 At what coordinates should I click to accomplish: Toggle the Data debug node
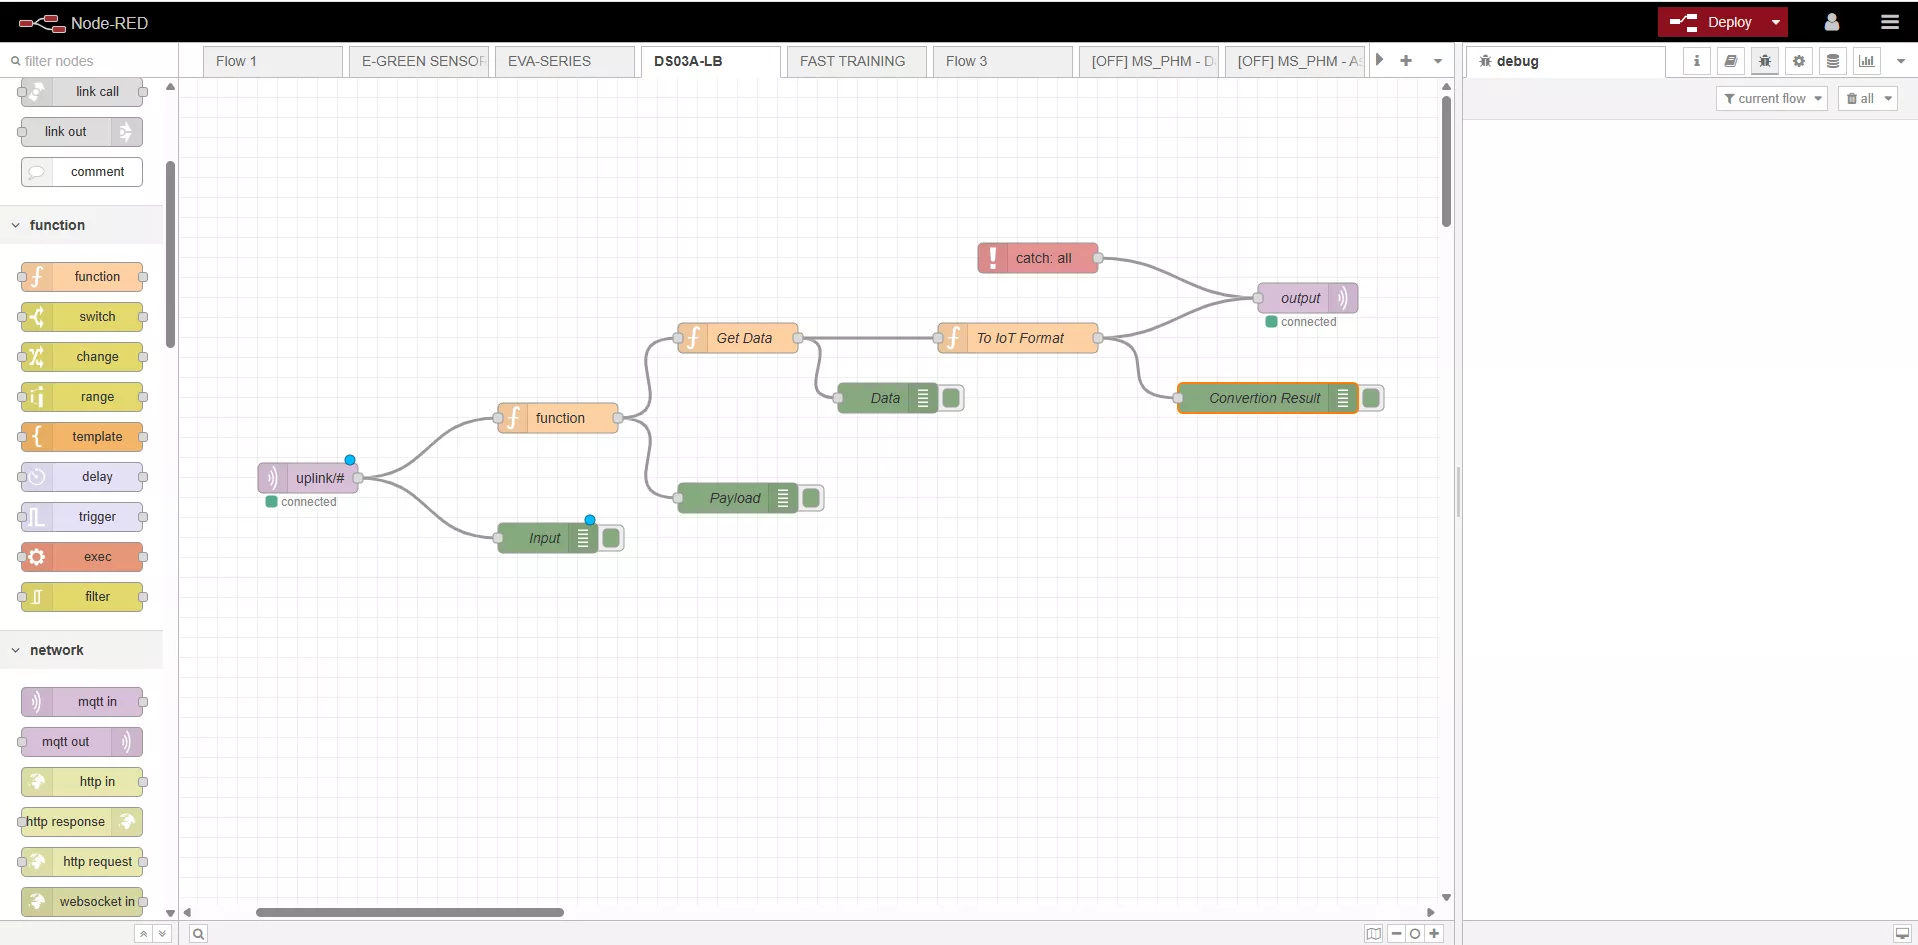coord(951,398)
